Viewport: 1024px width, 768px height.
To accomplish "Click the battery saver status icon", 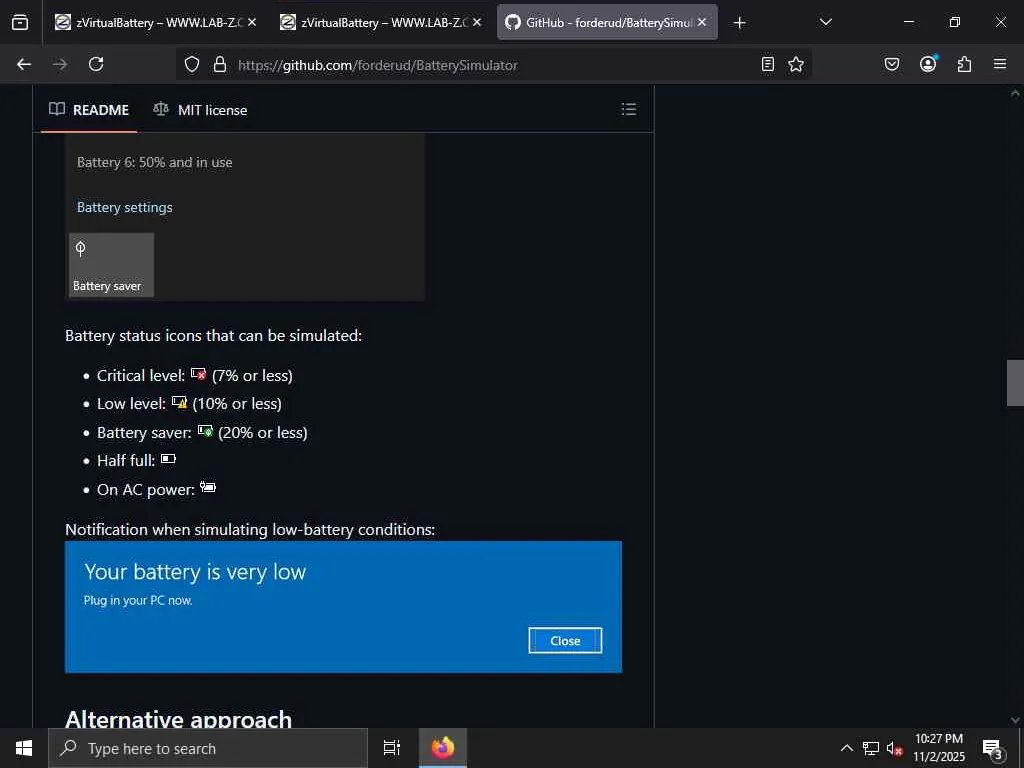I will point(205,431).
